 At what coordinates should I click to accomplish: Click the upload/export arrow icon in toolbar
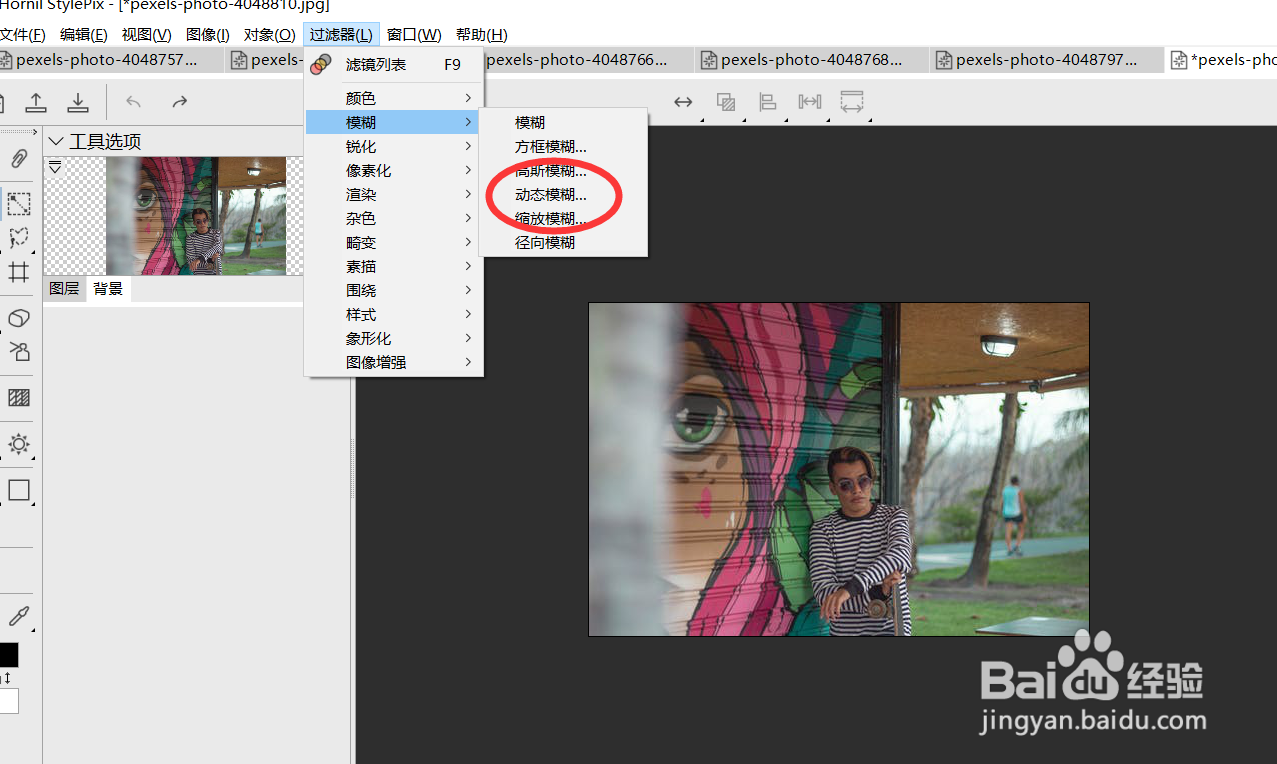(36, 102)
